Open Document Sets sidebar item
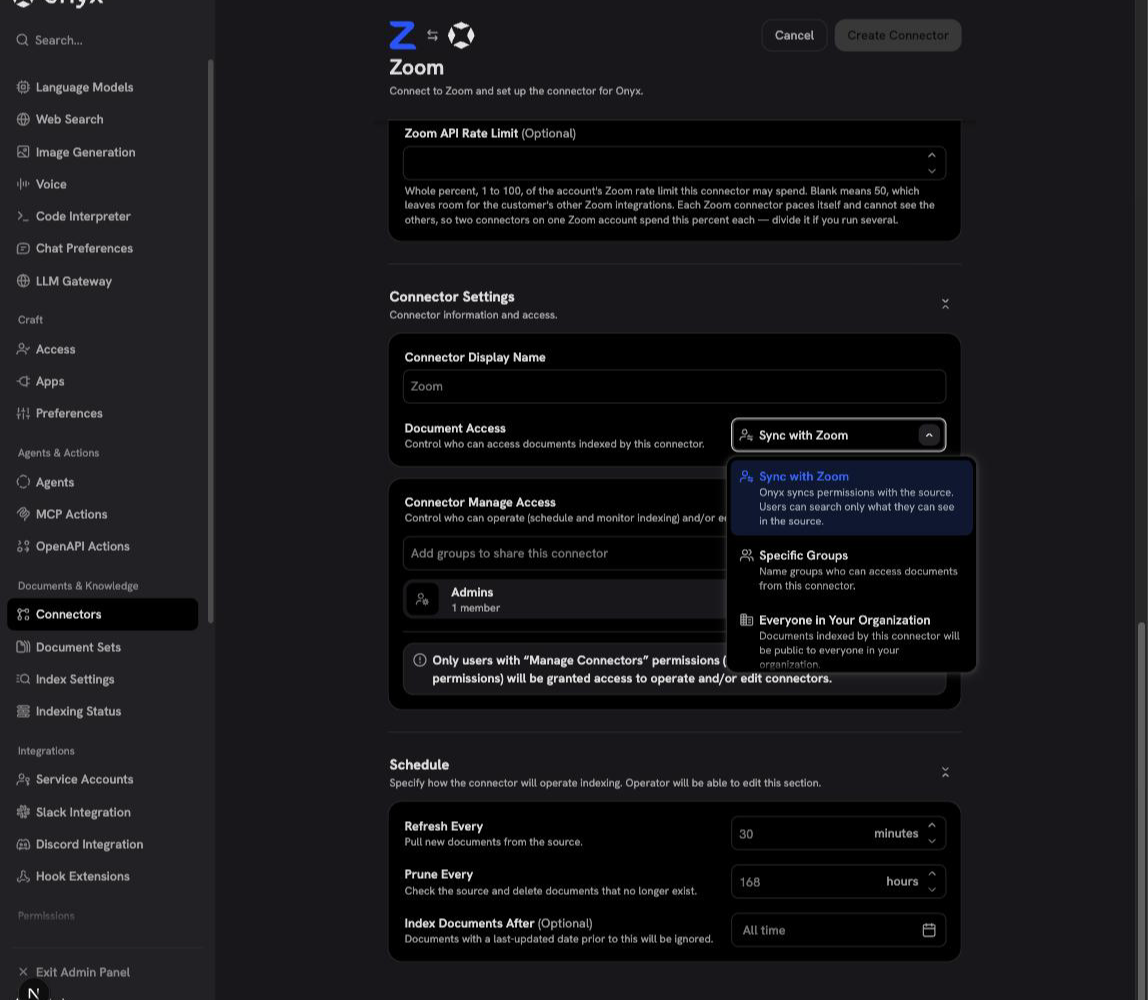The width and height of the screenshot is (1148, 1000). point(102,647)
